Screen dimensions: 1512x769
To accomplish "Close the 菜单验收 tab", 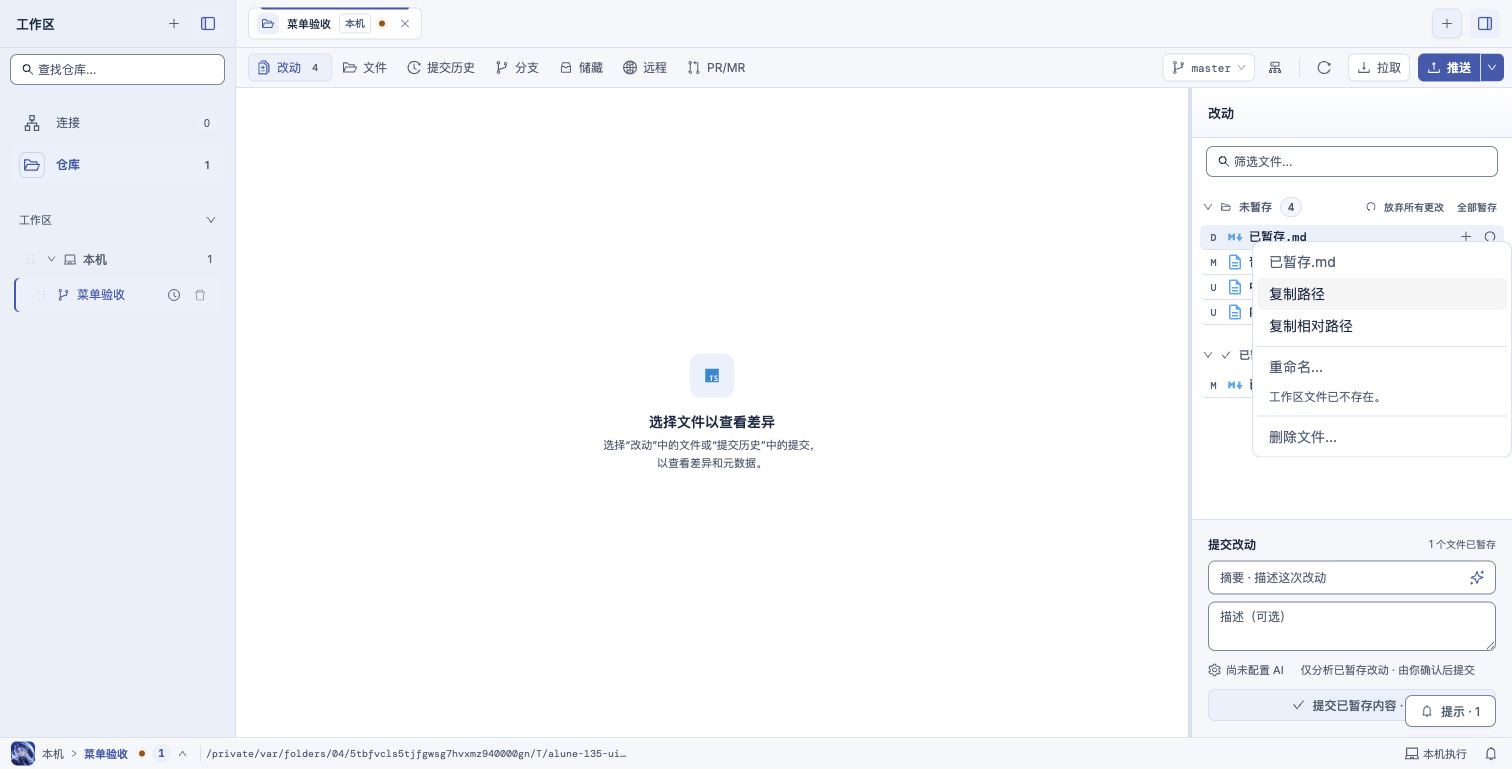I will pos(405,23).
